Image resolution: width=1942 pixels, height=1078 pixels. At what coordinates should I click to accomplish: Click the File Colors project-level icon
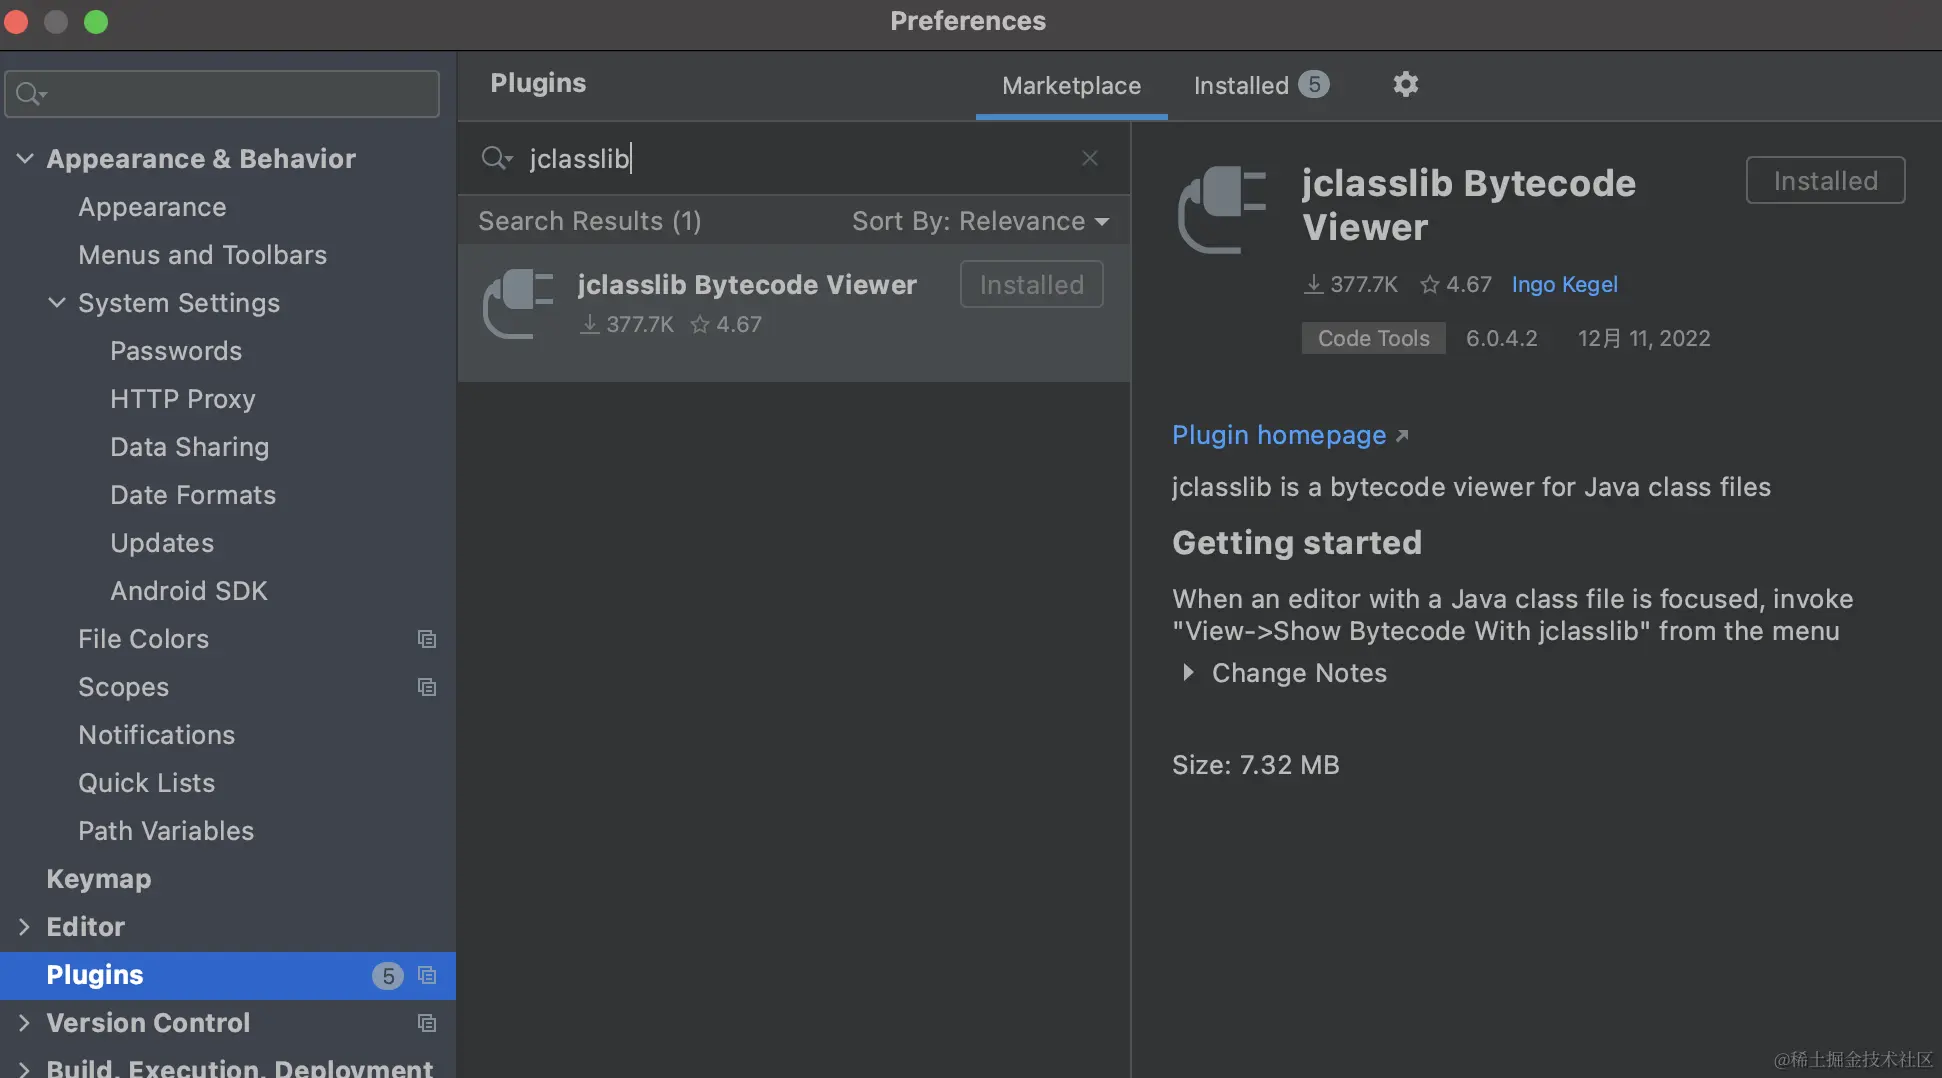pos(427,639)
